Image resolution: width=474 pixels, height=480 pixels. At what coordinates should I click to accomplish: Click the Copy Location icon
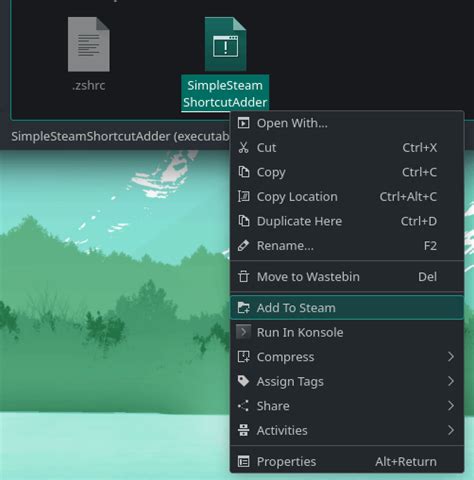coord(243,196)
